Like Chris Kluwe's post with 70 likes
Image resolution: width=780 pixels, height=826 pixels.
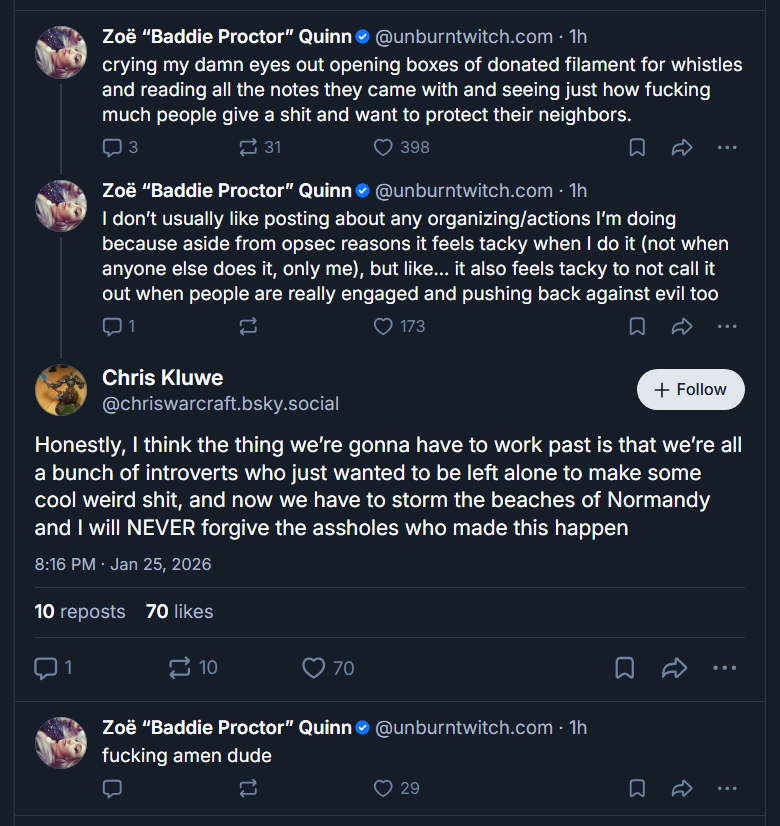click(328, 668)
